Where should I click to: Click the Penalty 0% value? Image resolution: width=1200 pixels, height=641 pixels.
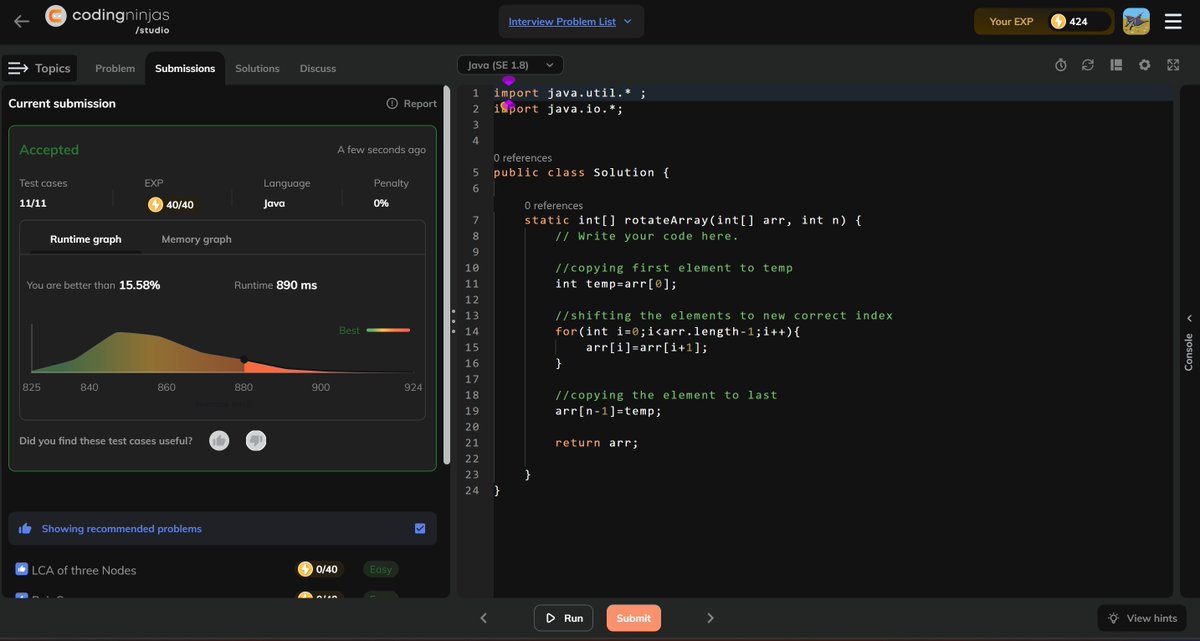(381, 203)
